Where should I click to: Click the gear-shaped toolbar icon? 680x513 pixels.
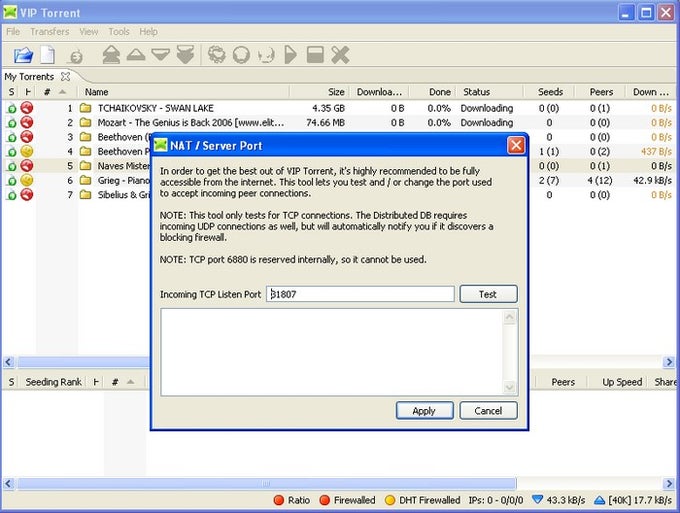[216, 55]
